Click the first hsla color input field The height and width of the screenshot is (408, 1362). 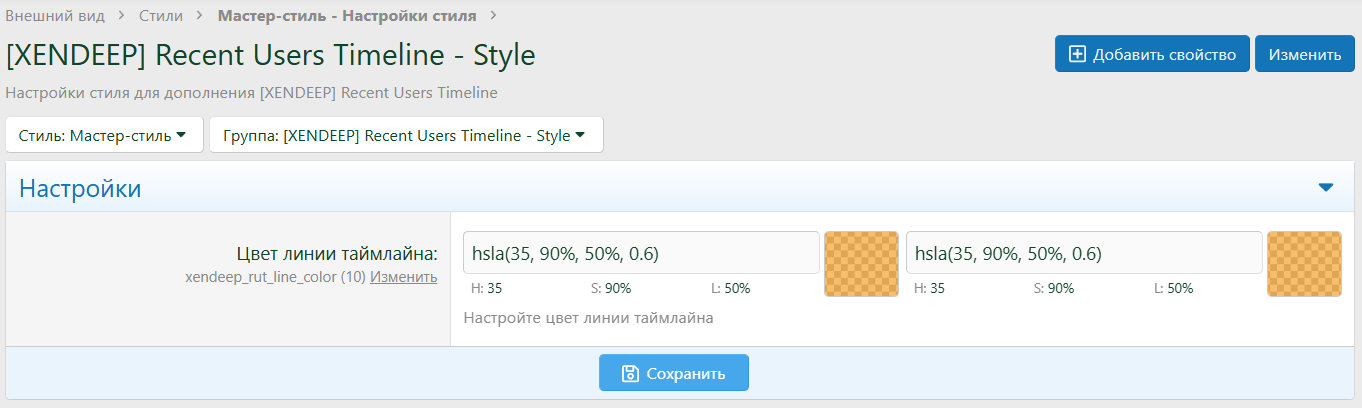tap(641, 253)
